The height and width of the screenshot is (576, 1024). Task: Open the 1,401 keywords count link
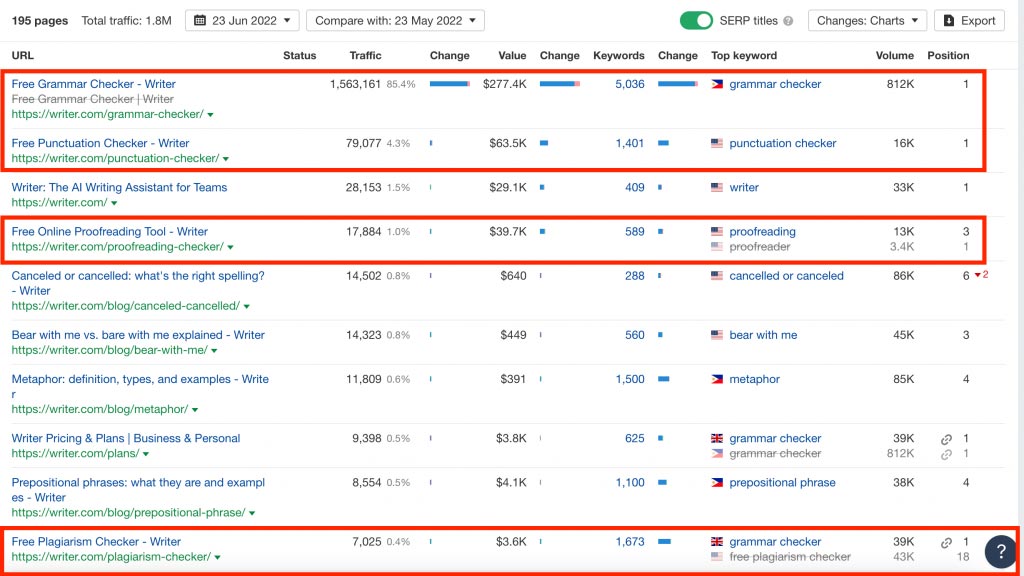(x=630, y=143)
